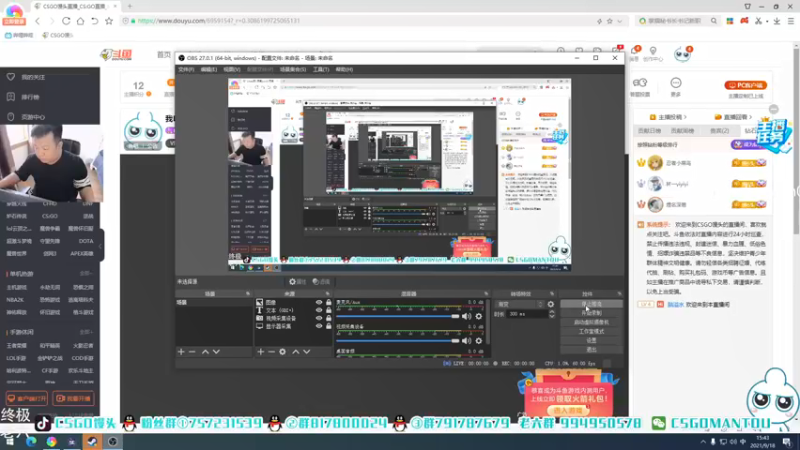Remove the selected scene with the minus icon
The image size is (800, 450).
tap(192, 352)
